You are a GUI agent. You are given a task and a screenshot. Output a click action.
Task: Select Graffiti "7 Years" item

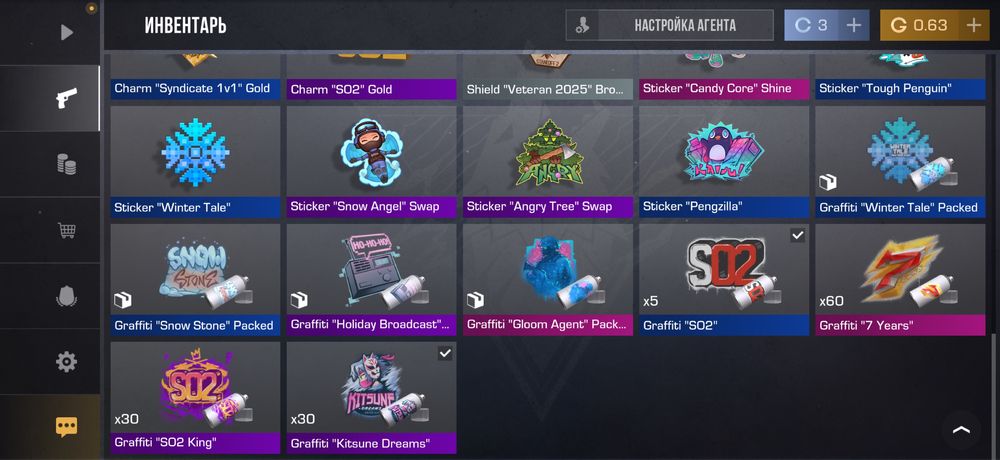[x=900, y=280]
